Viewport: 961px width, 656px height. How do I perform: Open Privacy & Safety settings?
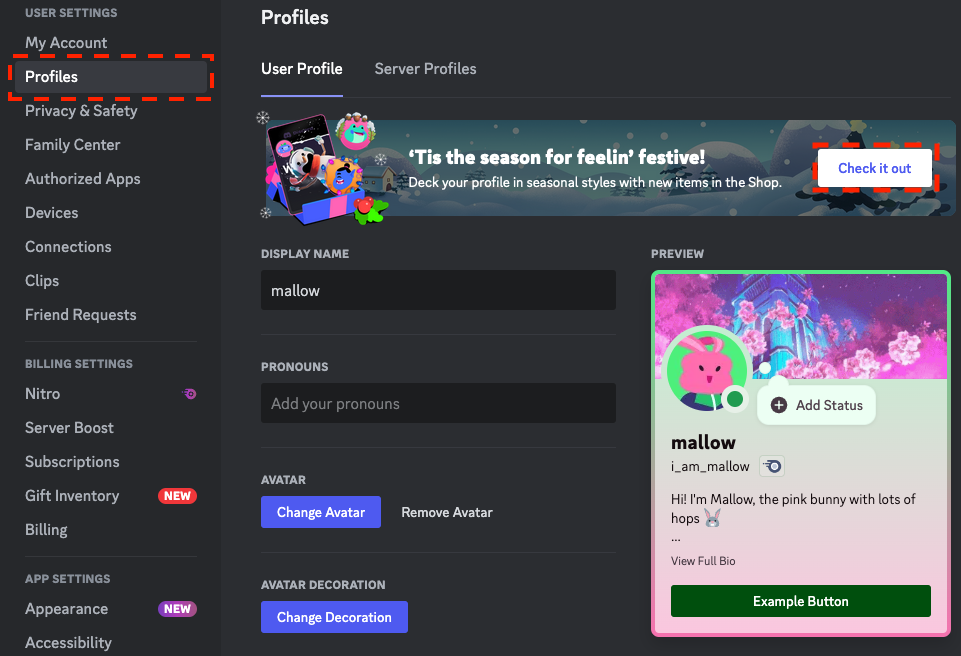[82, 111]
